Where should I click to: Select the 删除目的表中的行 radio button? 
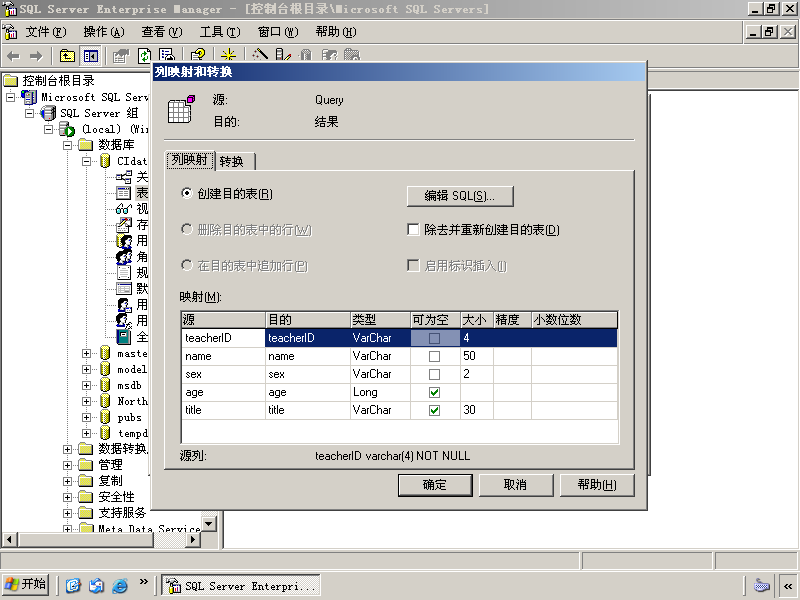pyautogui.click(x=187, y=230)
